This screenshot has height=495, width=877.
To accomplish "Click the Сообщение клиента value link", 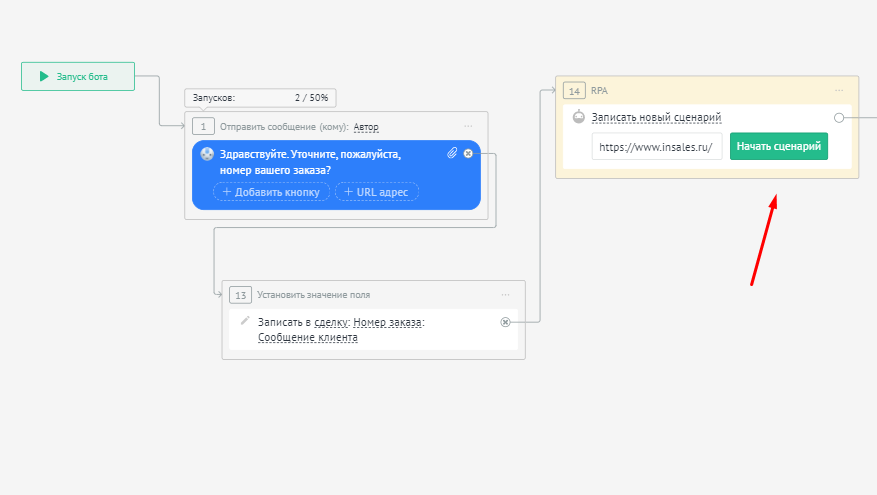I will click(307, 337).
